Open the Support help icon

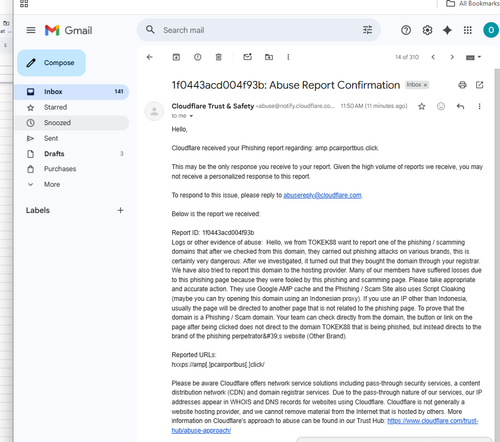tap(406, 30)
